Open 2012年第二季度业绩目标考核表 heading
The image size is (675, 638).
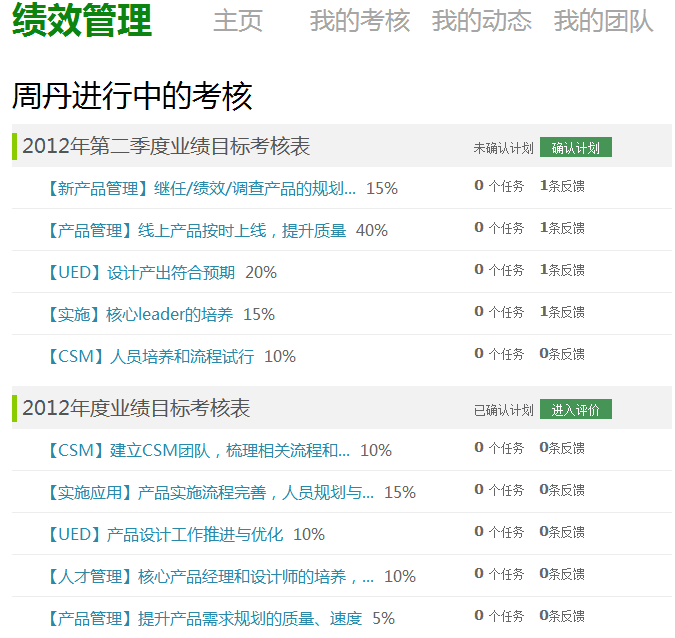point(166,146)
